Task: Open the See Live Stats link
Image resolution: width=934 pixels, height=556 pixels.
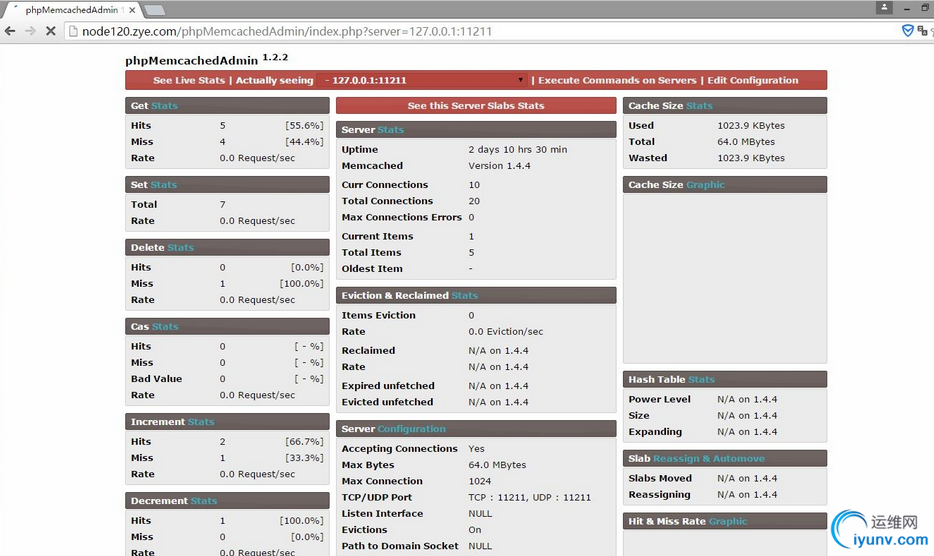Action: (189, 80)
